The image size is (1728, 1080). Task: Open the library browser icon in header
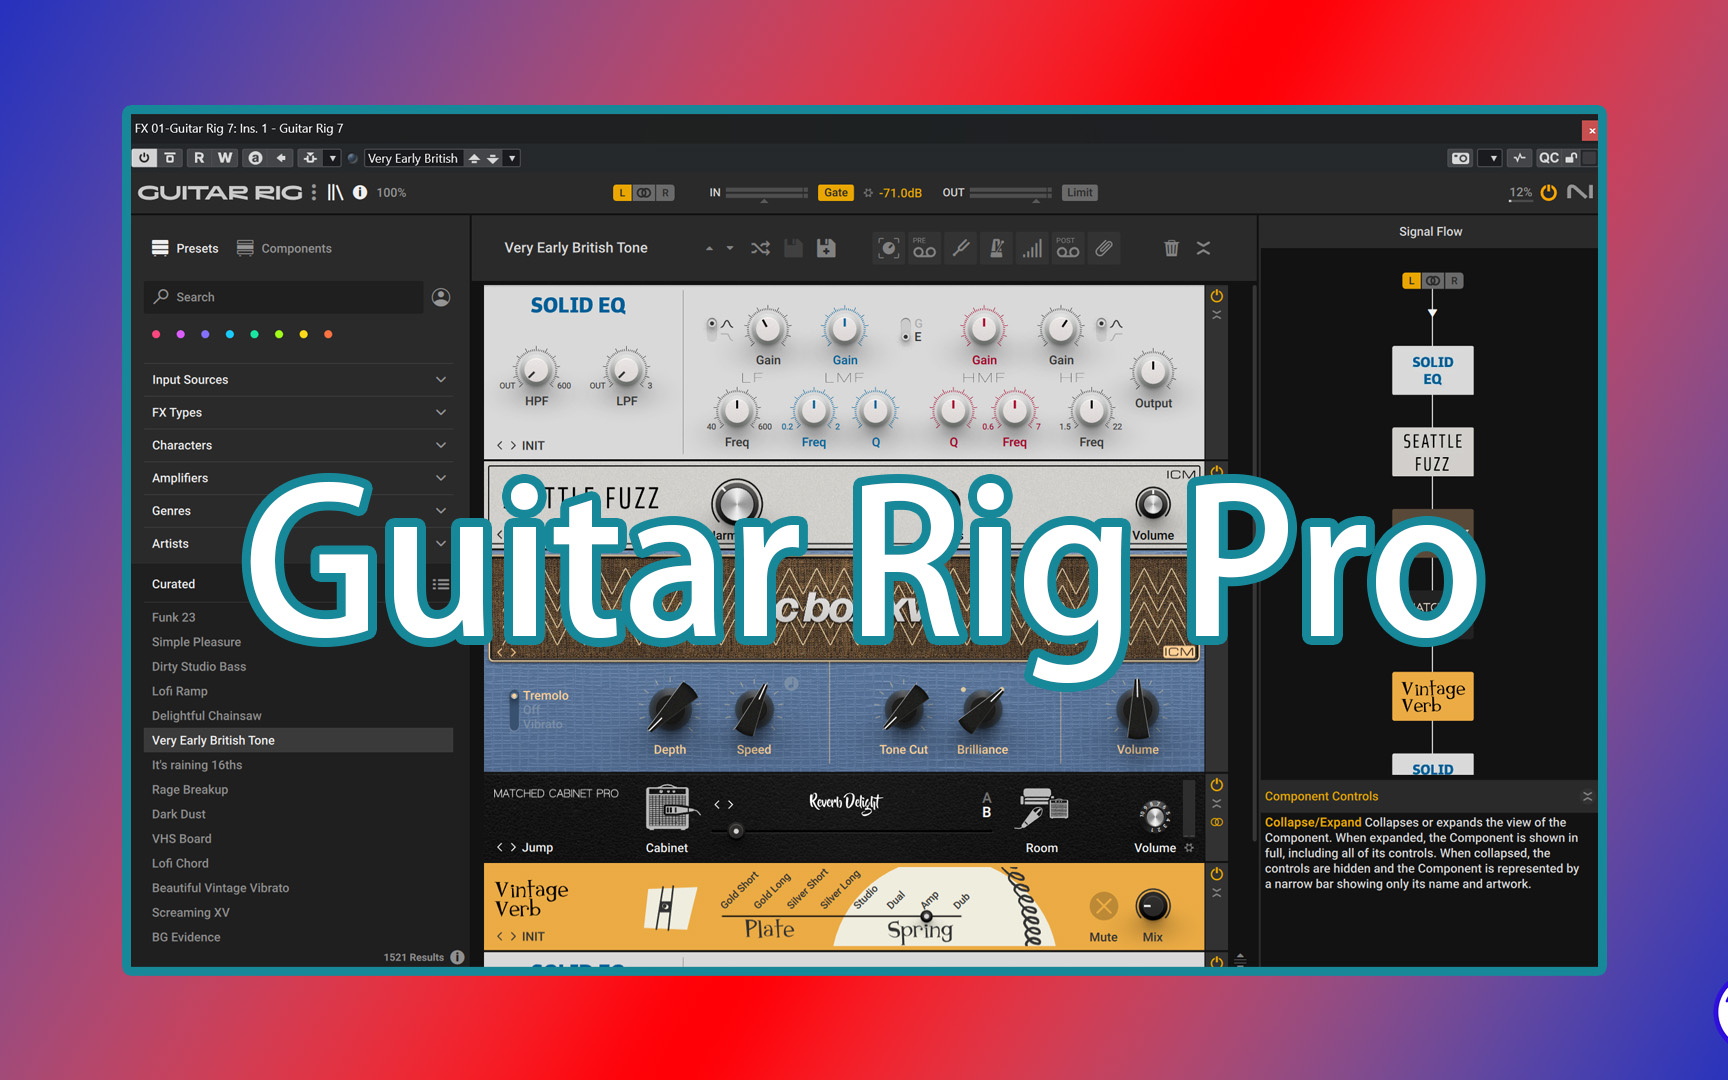(335, 192)
